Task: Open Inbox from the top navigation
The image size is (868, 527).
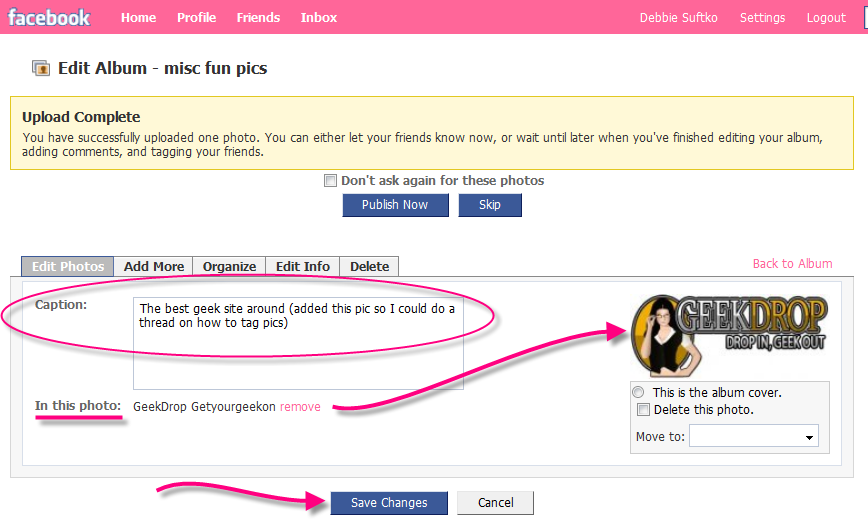Action: tap(318, 18)
